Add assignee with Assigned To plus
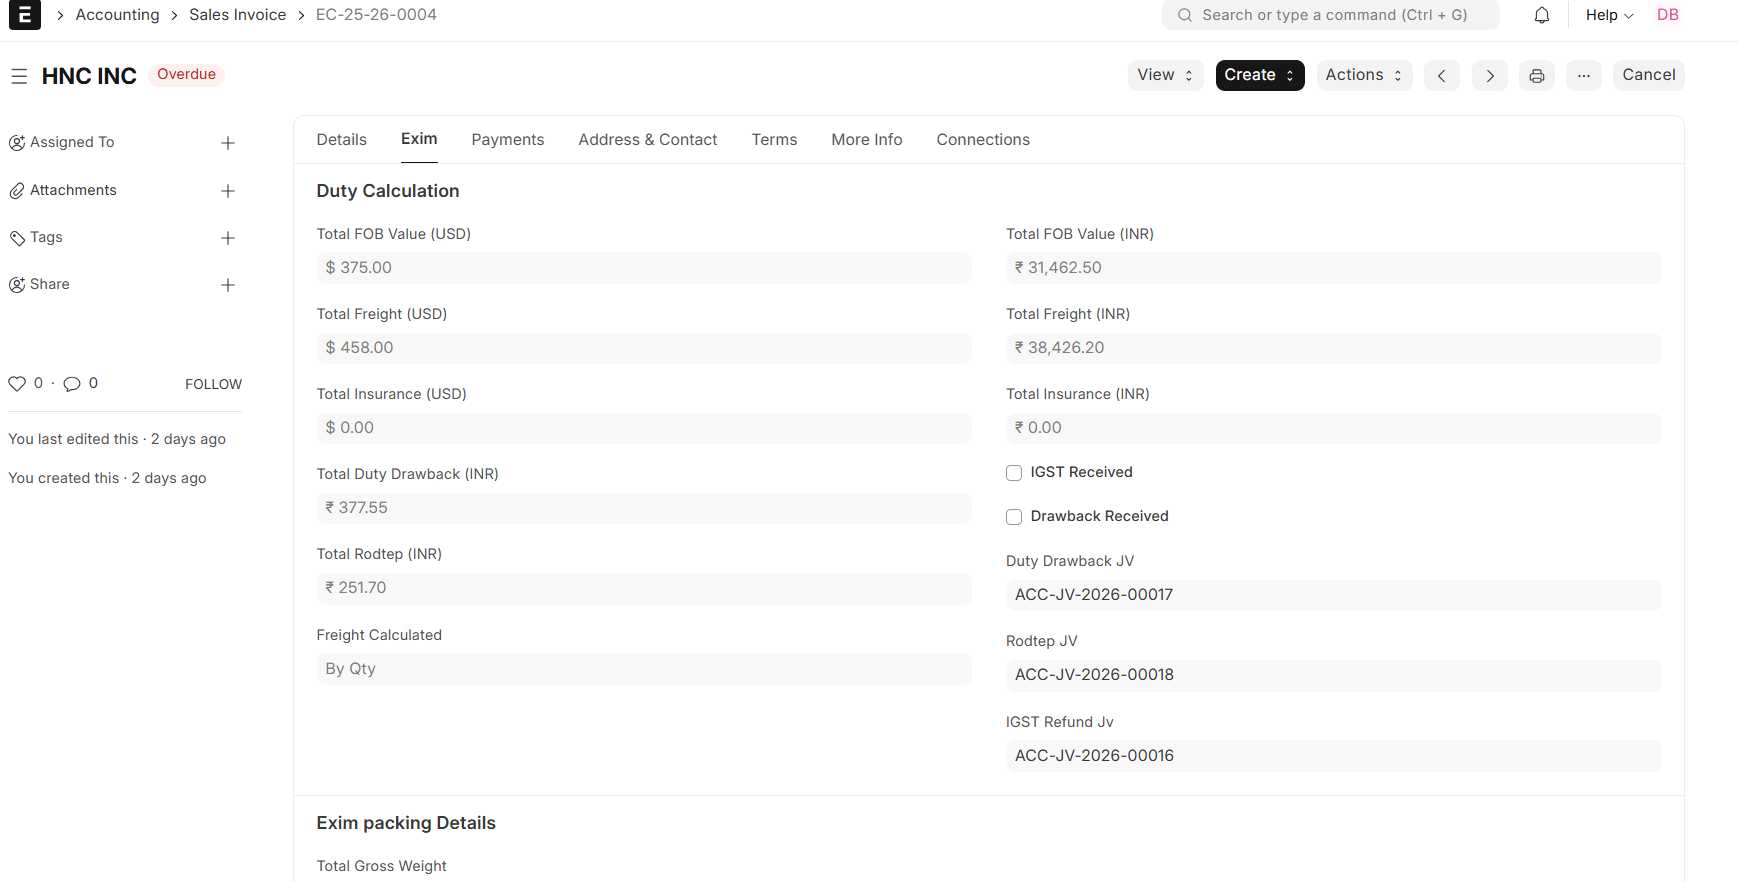The image size is (1738, 882). tap(228, 143)
